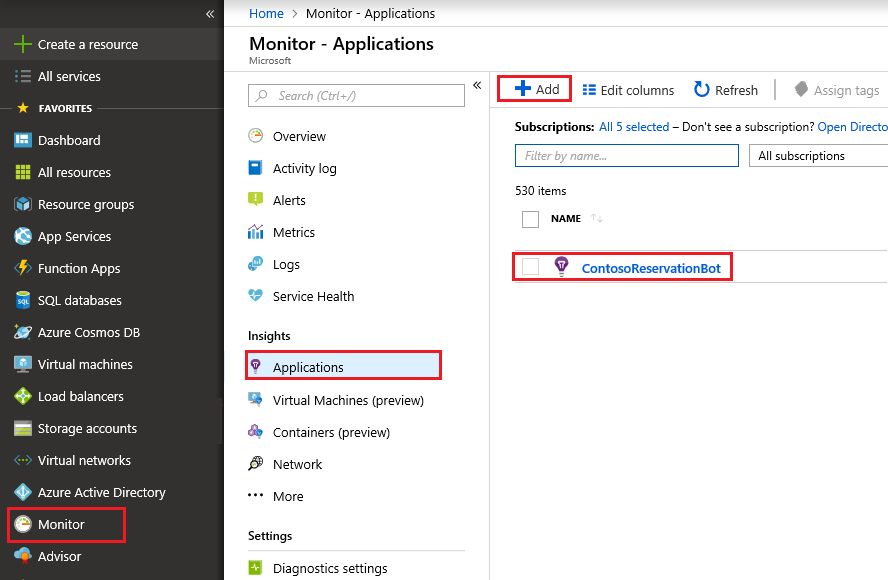The width and height of the screenshot is (888, 580).
Task: Collapse the left sidebar with double chevron
Action: 210,14
